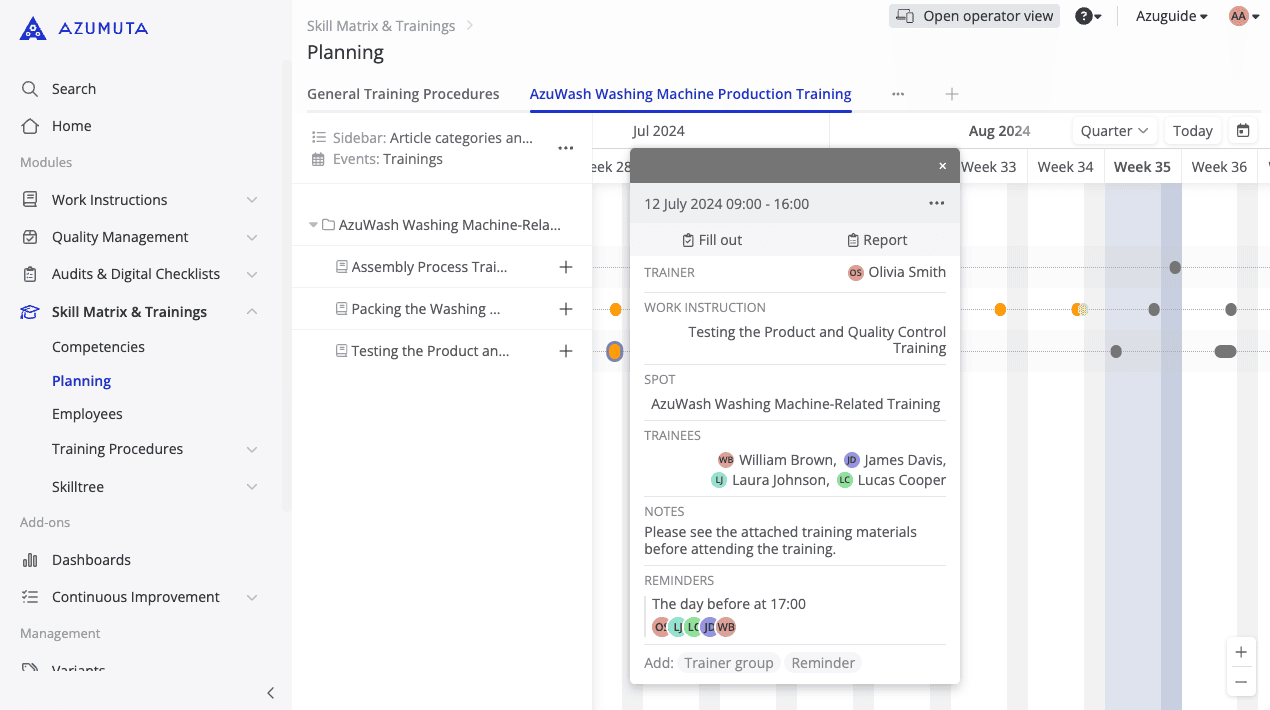Close the training event popup
The width and height of the screenshot is (1270, 710).
click(x=942, y=166)
